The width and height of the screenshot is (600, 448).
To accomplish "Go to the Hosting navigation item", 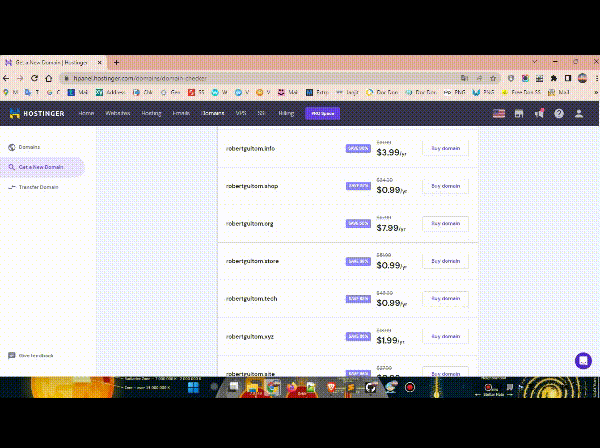I will tap(151, 114).
